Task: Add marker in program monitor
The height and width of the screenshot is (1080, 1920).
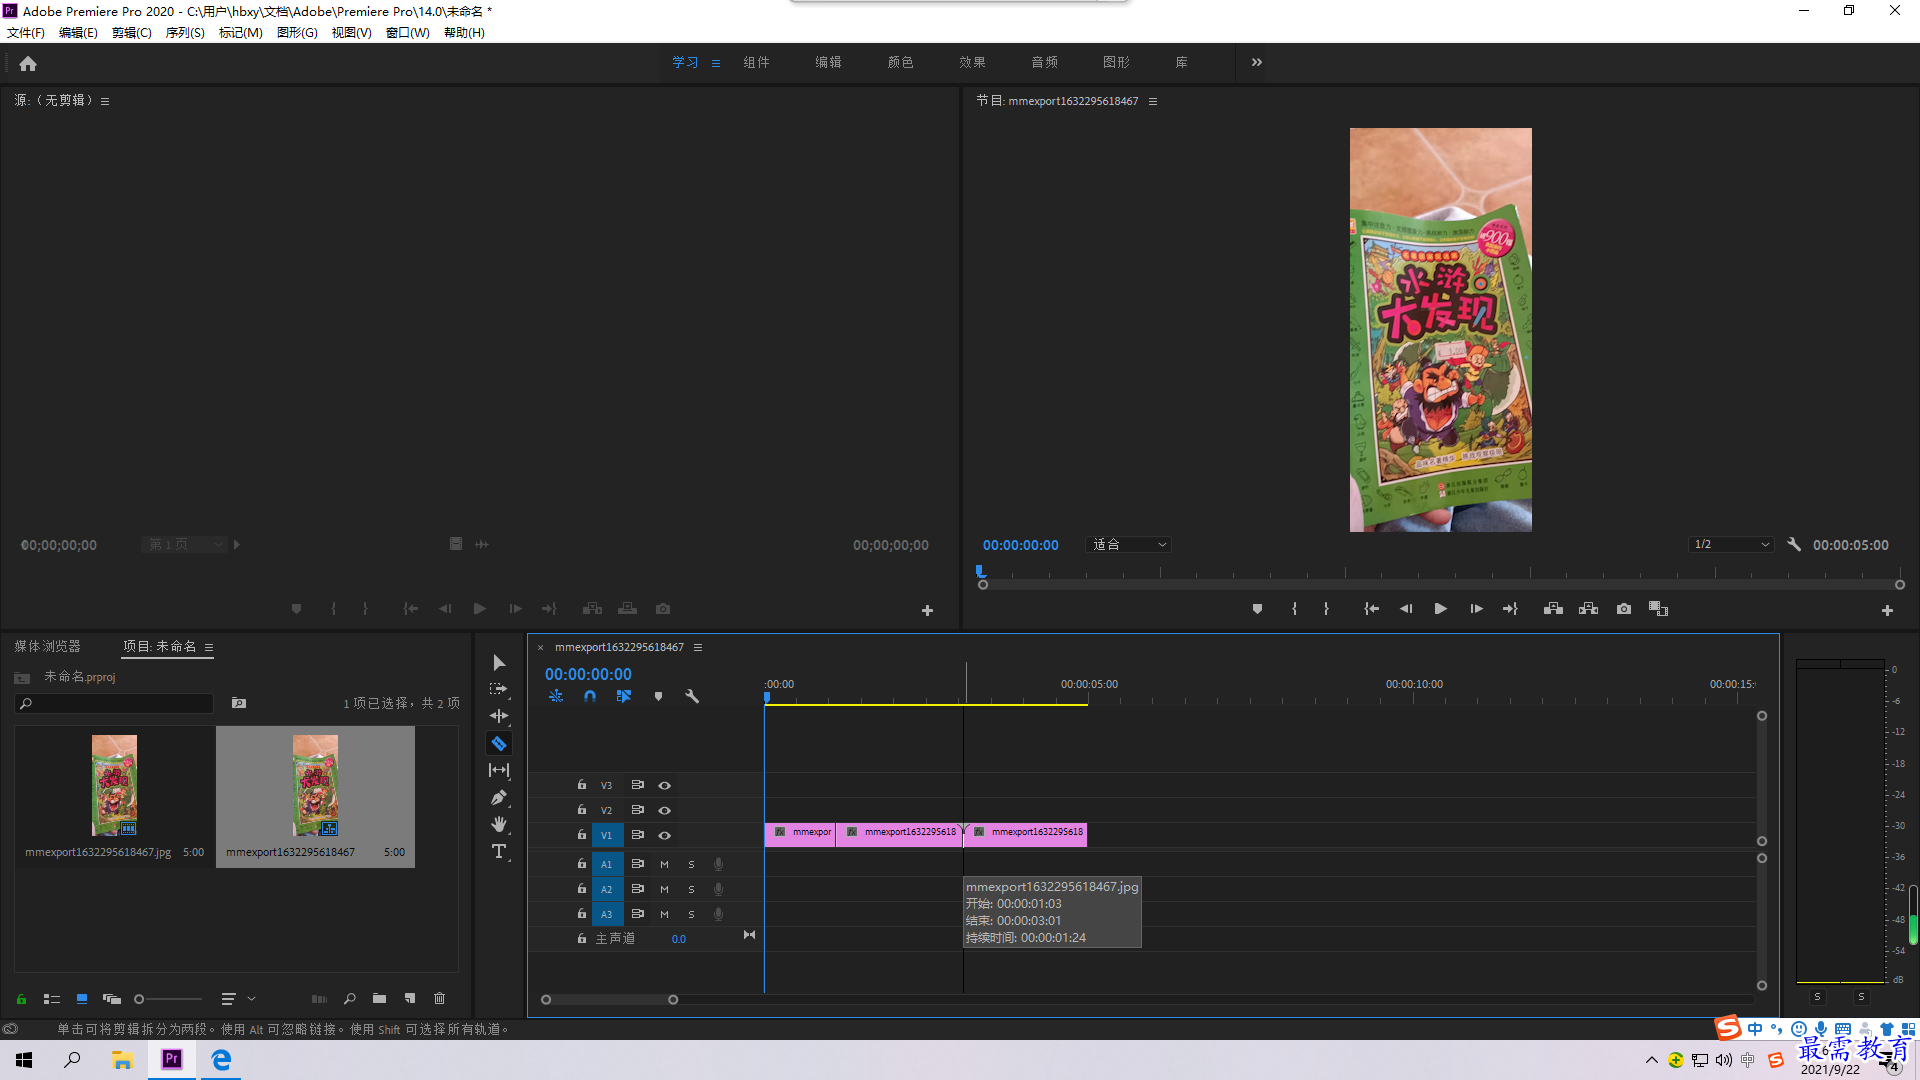Action: (1257, 609)
